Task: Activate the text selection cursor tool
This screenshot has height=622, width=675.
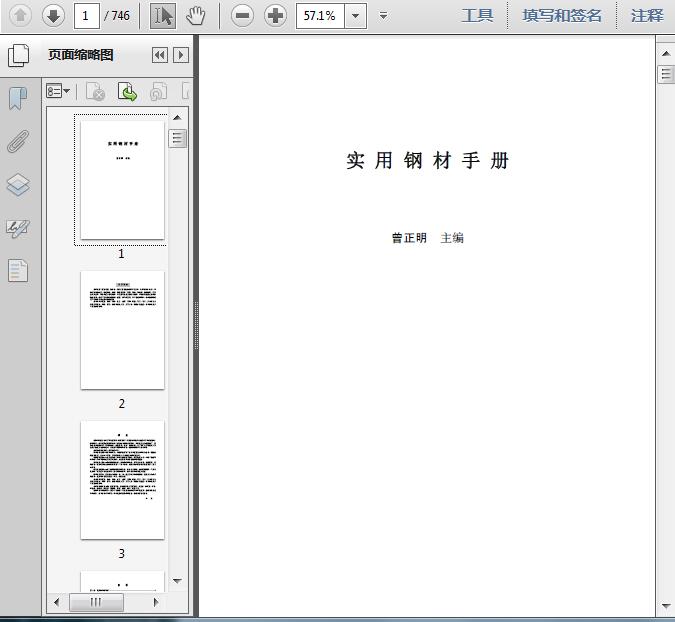Action: [163, 15]
